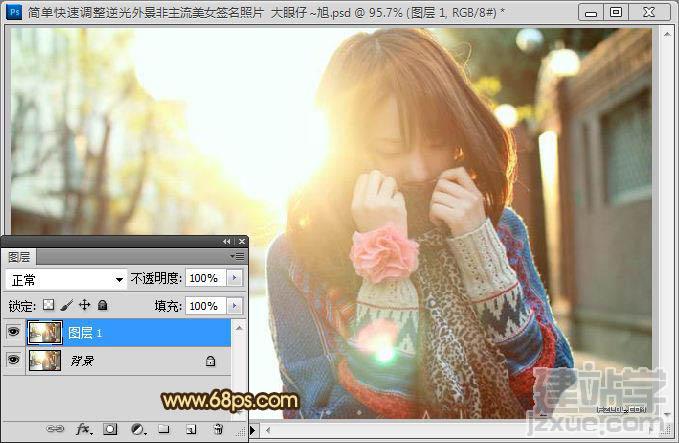The width and height of the screenshot is (679, 443).
Task: Create a new layer group folder
Action: 164,429
